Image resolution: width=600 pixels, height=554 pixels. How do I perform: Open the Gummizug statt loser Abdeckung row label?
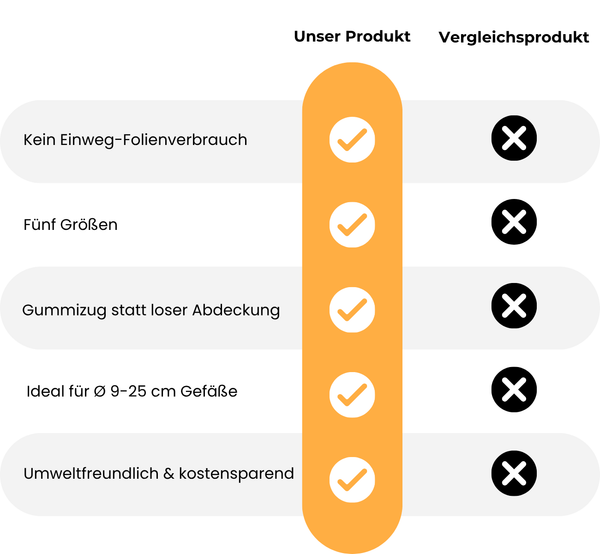coord(151,310)
